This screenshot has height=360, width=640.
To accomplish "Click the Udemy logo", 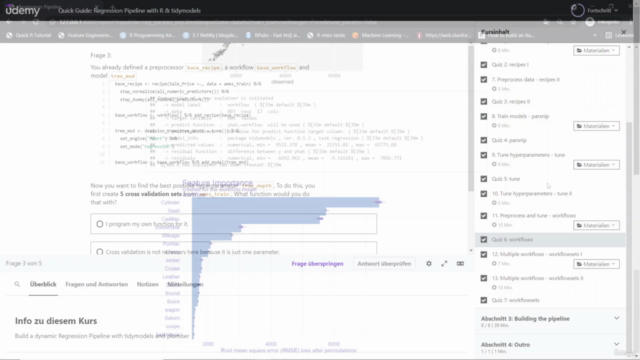I will tap(22, 10).
